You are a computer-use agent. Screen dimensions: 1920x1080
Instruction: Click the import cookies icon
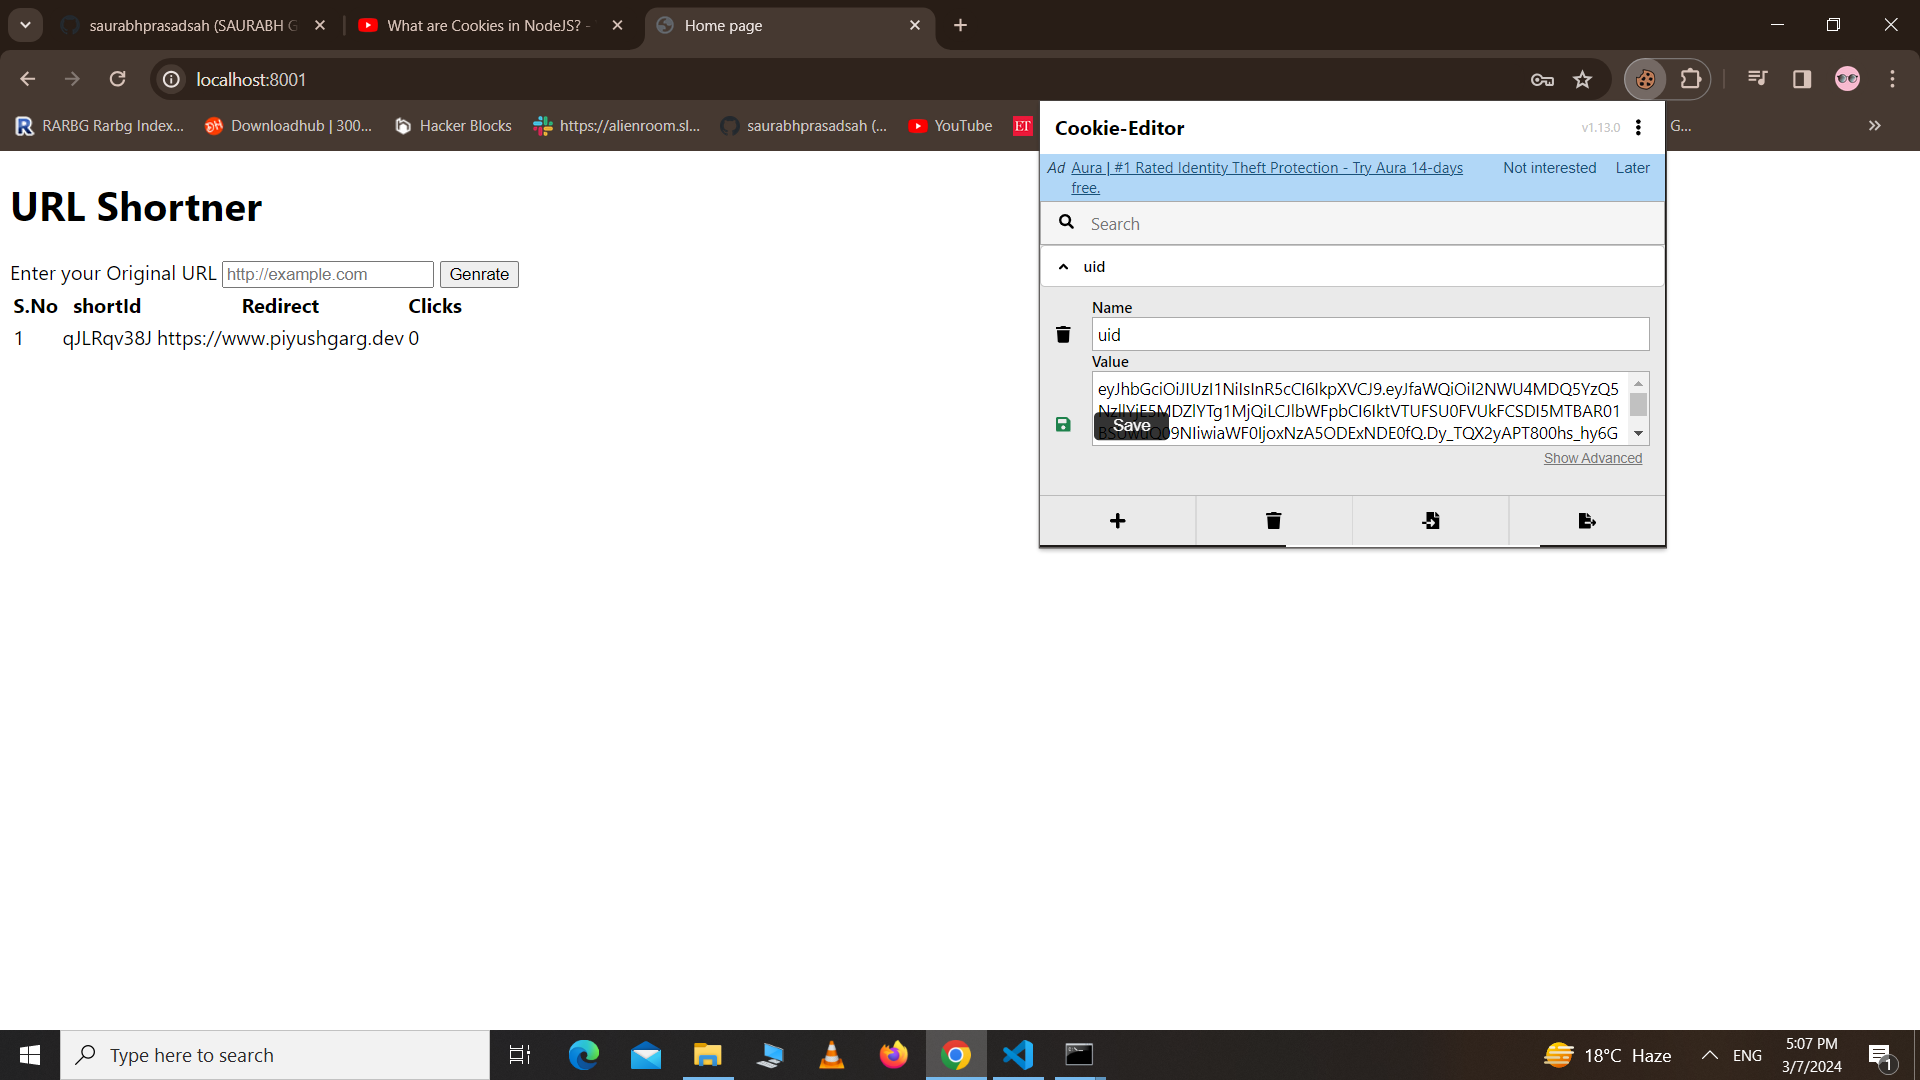click(1430, 521)
